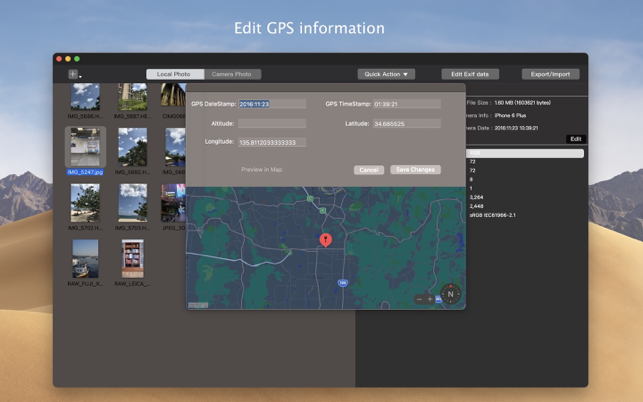Zoom in the map with plus button
The height and width of the screenshot is (402, 643).
[x=430, y=299]
